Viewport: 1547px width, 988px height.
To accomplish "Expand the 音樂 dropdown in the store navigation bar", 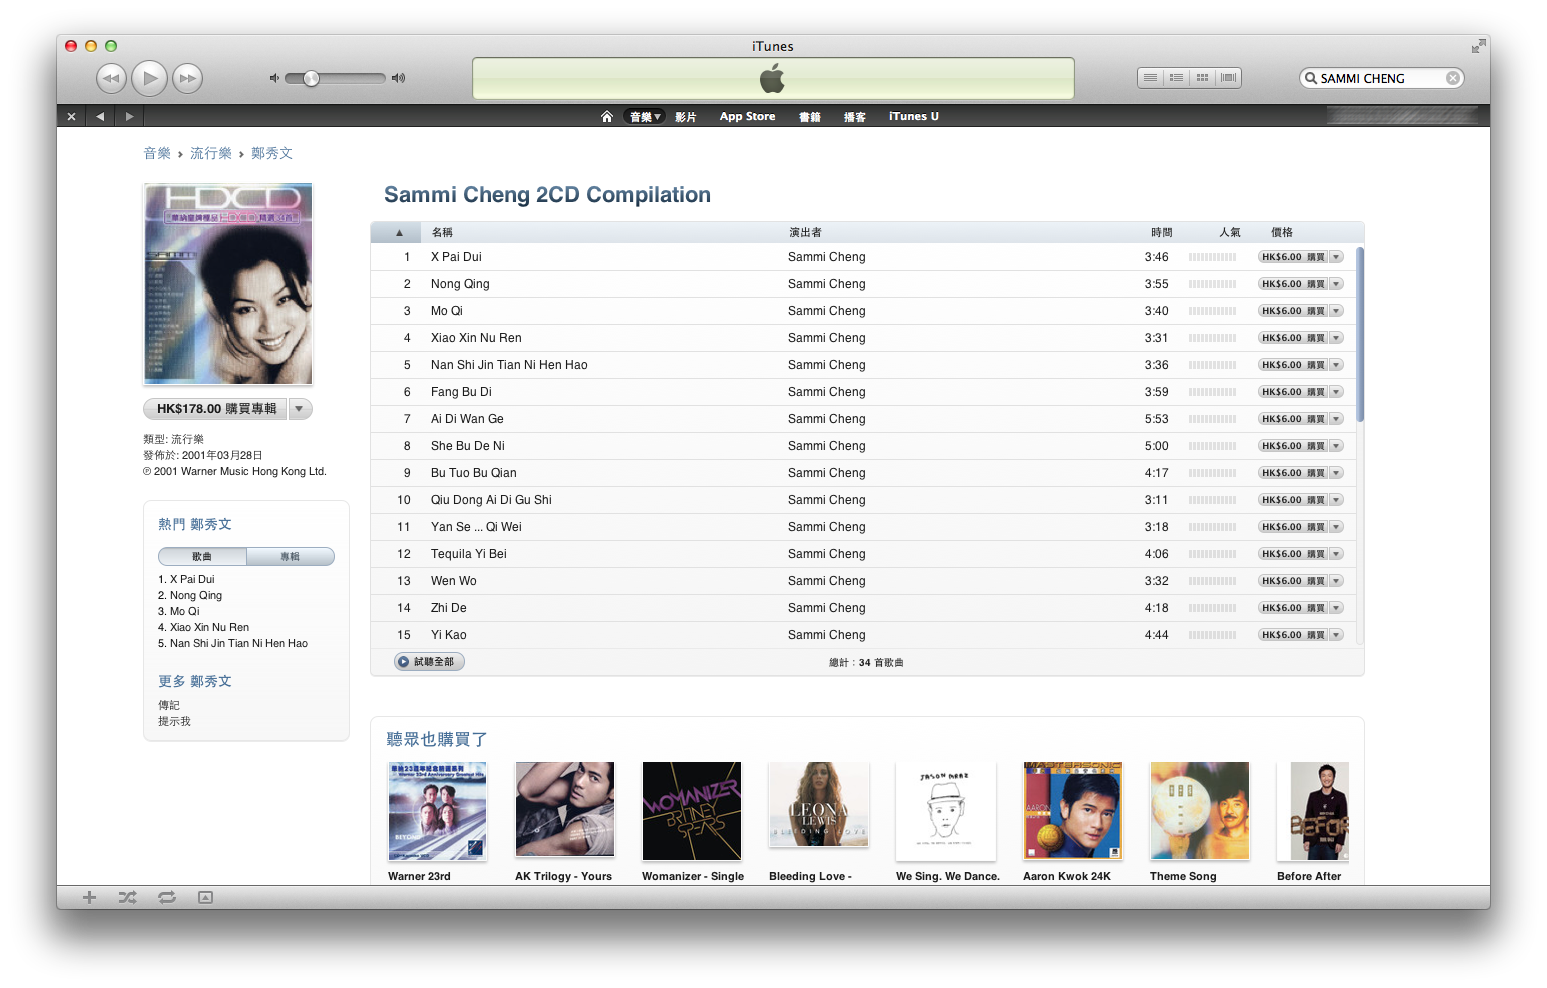I will [645, 117].
